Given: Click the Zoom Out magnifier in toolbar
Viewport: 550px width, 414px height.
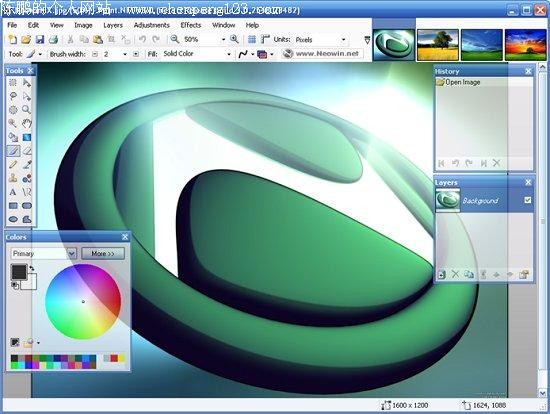Looking at the screenshot, I should coord(174,39).
